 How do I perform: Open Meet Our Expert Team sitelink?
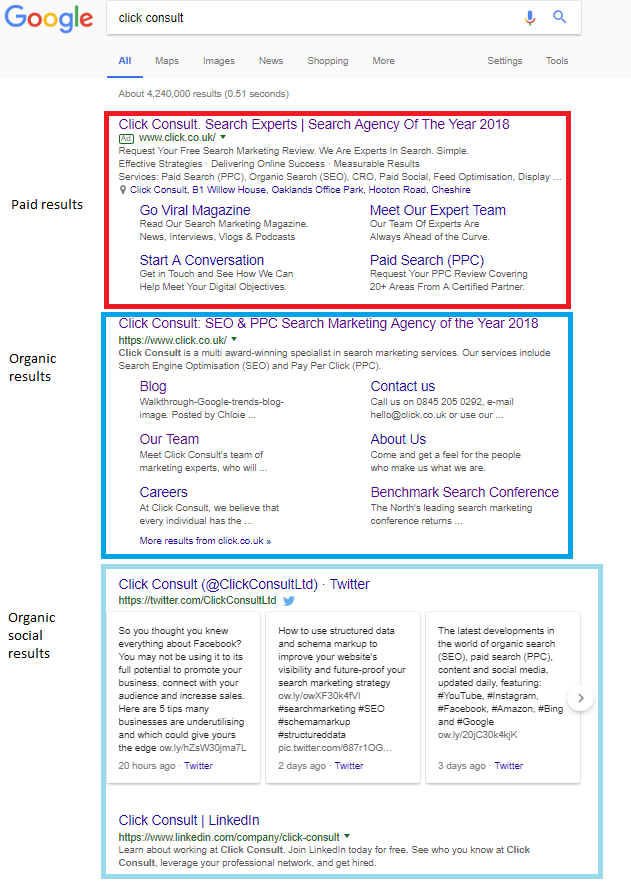pos(438,210)
